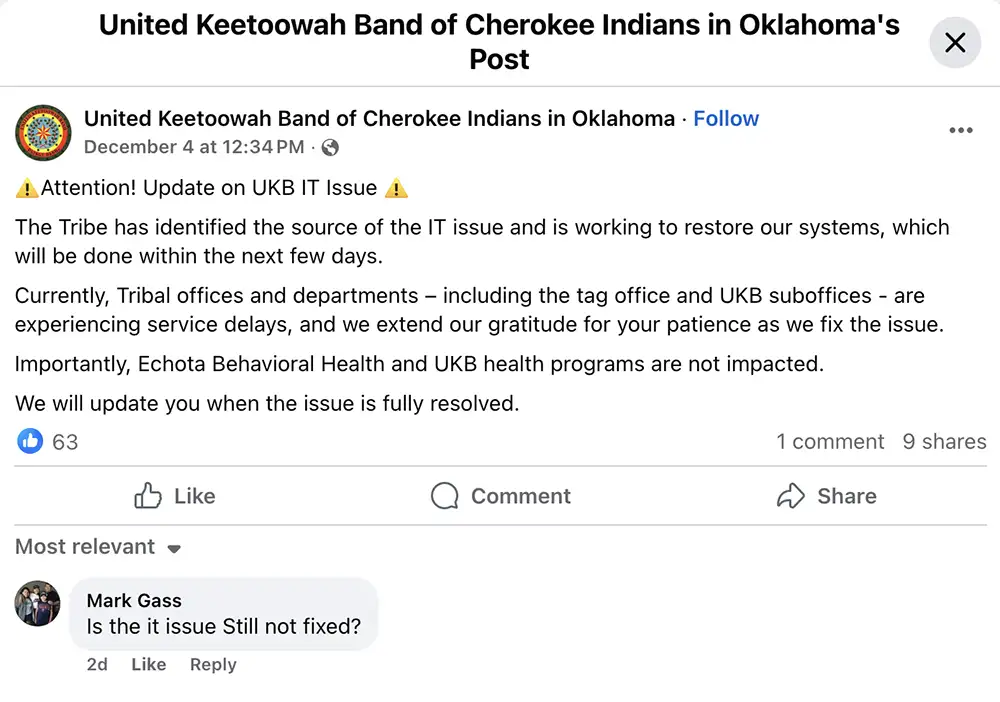This screenshot has height=702, width=1000.
Task: Click the globe privacy audience icon
Action: point(329,147)
